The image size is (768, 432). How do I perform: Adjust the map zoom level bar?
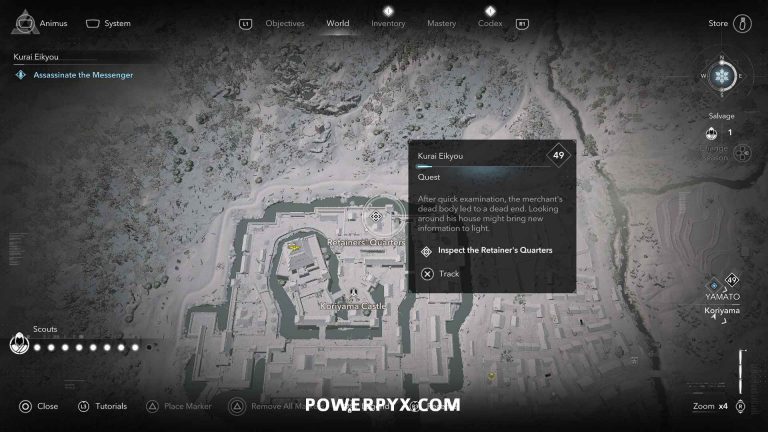coord(742,371)
